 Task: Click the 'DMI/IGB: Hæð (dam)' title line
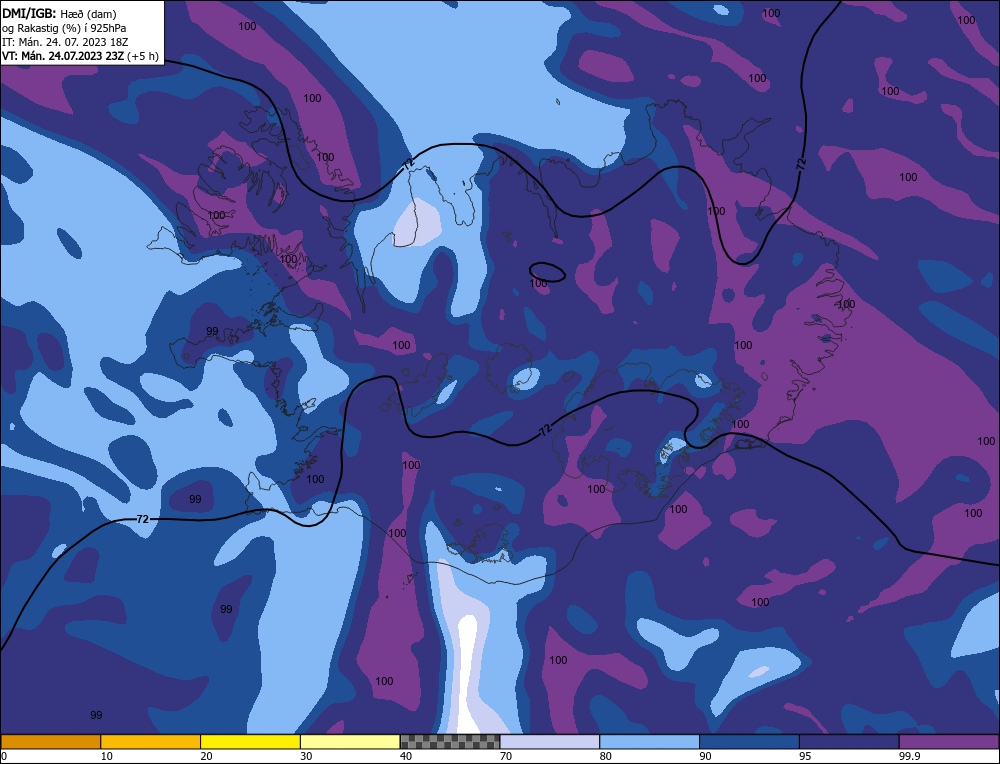tap(59, 13)
